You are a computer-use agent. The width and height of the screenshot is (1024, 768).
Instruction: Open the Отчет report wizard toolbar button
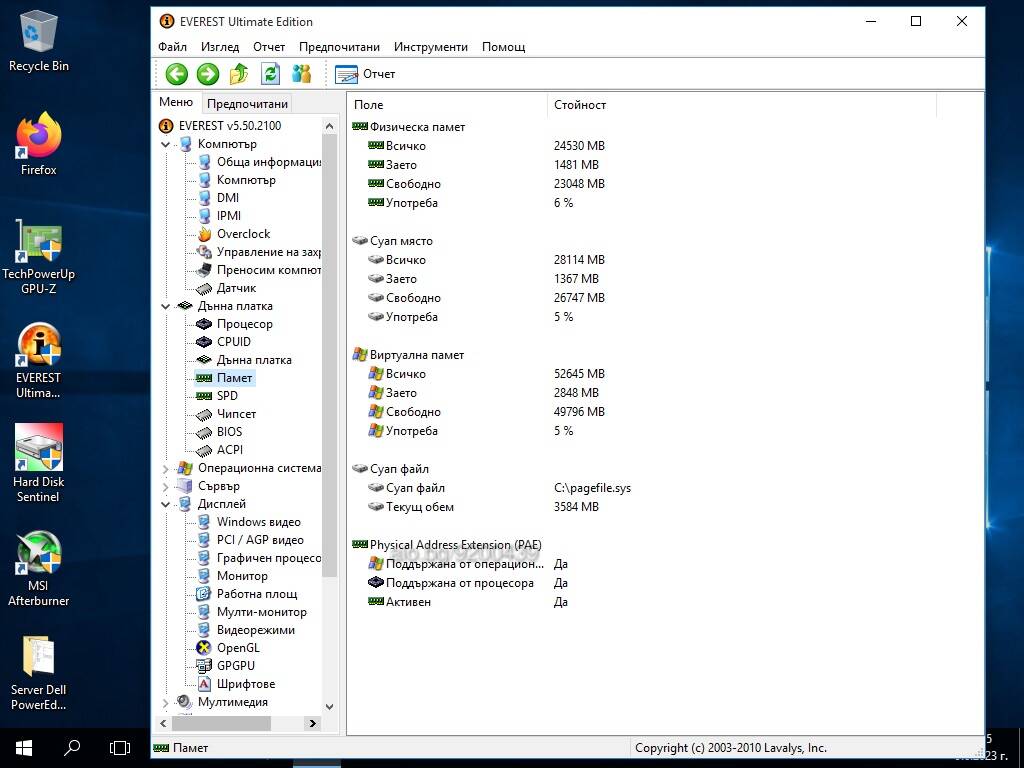point(365,74)
